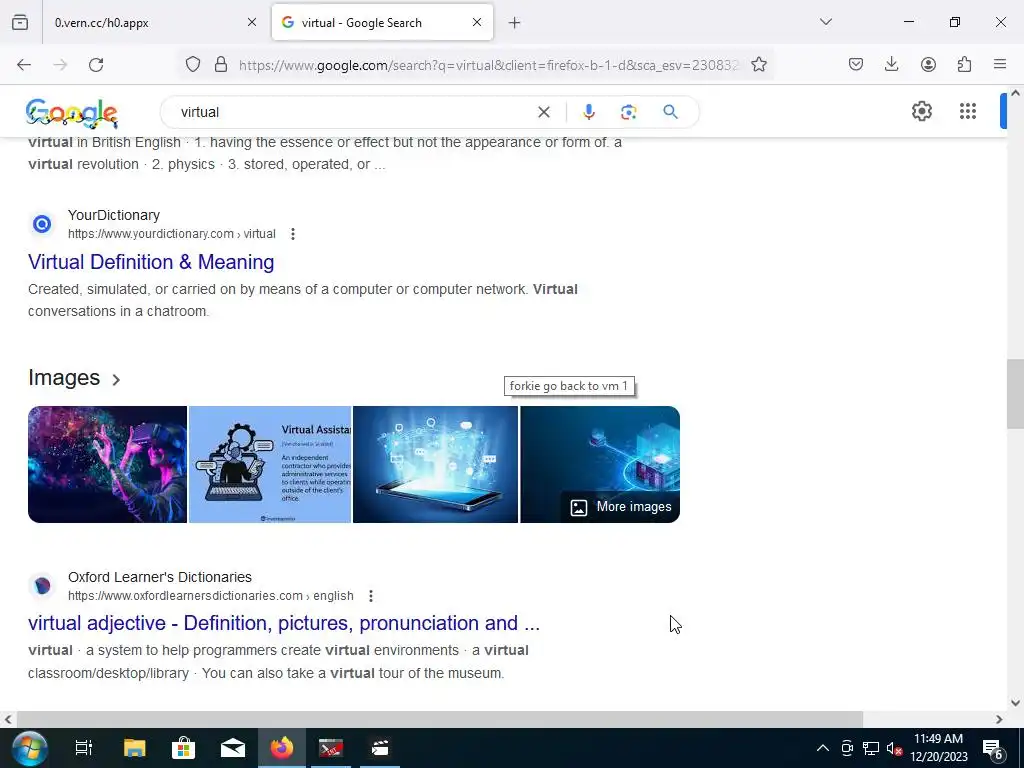Open Firefox account menu

pyautogui.click(x=928, y=64)
